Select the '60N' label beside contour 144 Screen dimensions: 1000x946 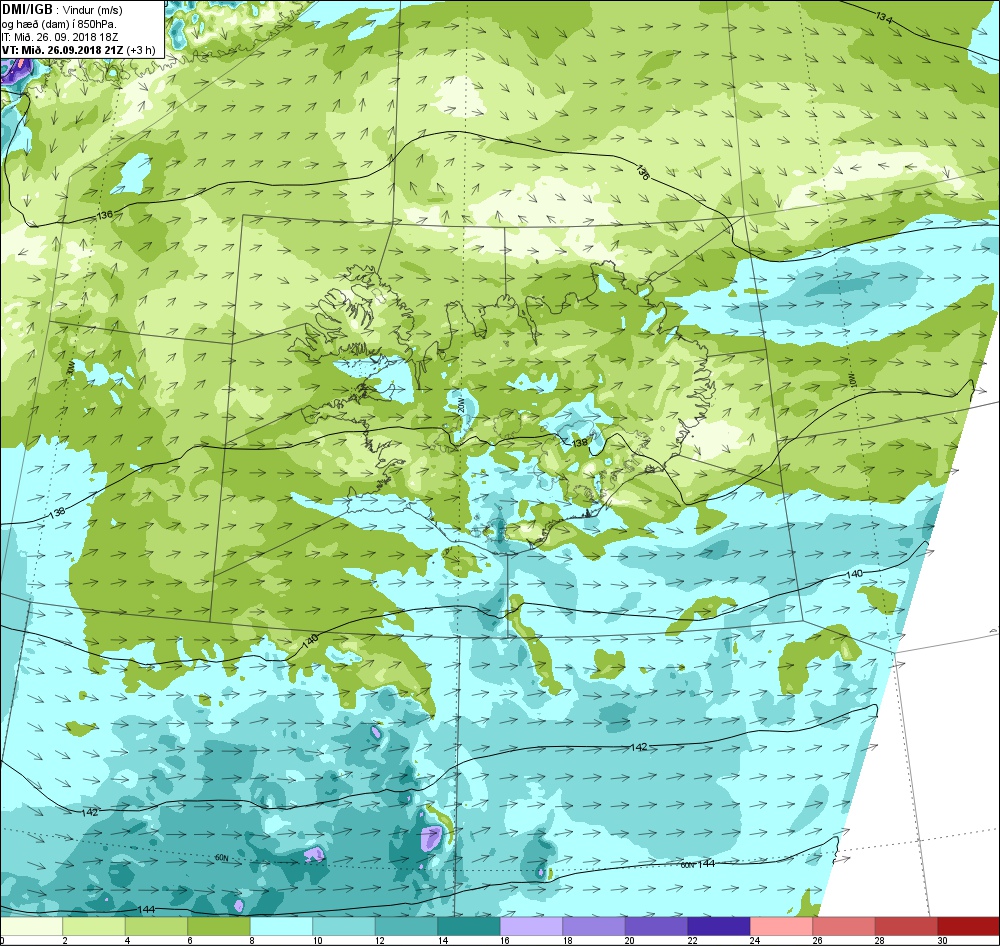point(688,865)
